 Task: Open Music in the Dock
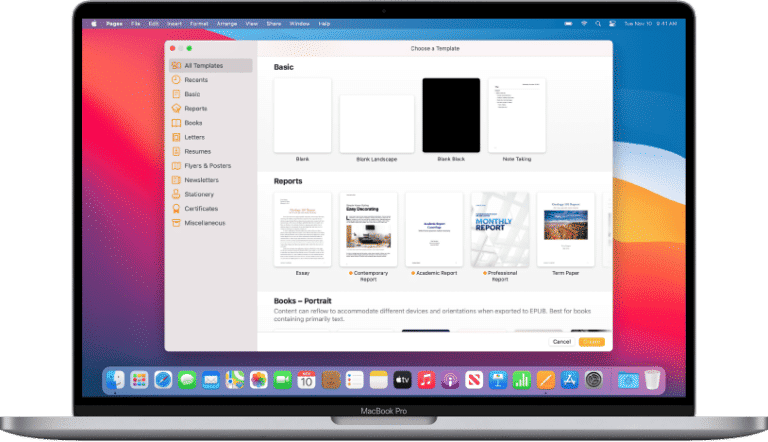click(x=426, y=380)
